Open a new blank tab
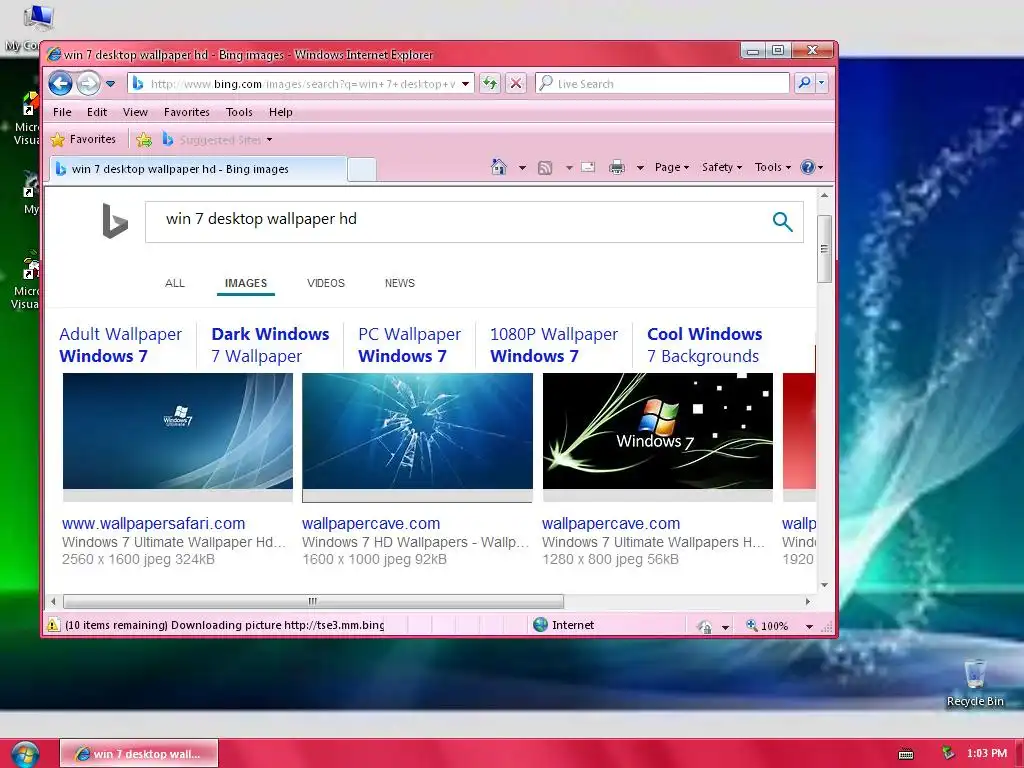 tap(361, 169)
